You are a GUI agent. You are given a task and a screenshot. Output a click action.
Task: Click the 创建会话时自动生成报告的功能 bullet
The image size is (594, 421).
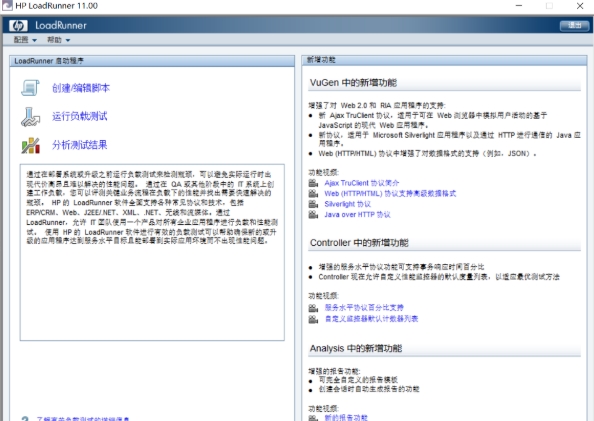pos(369,389)
